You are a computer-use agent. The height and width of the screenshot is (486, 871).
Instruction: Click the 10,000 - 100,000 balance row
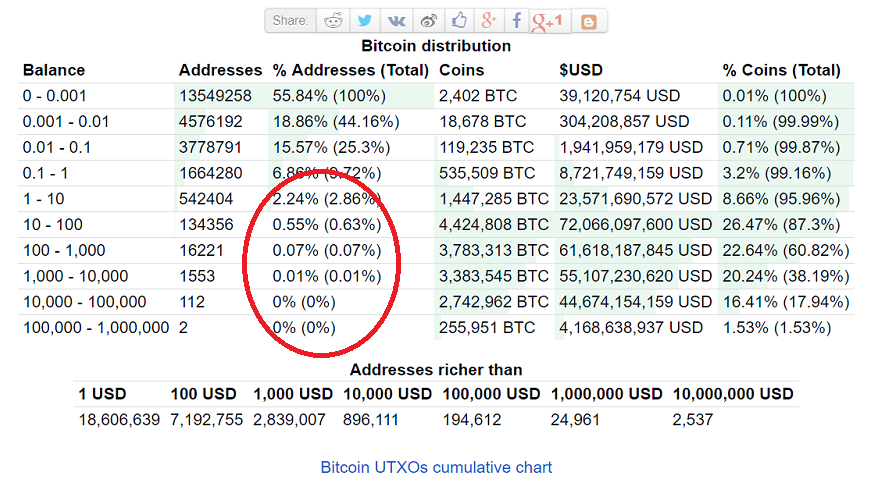click(x=84, y=302)
